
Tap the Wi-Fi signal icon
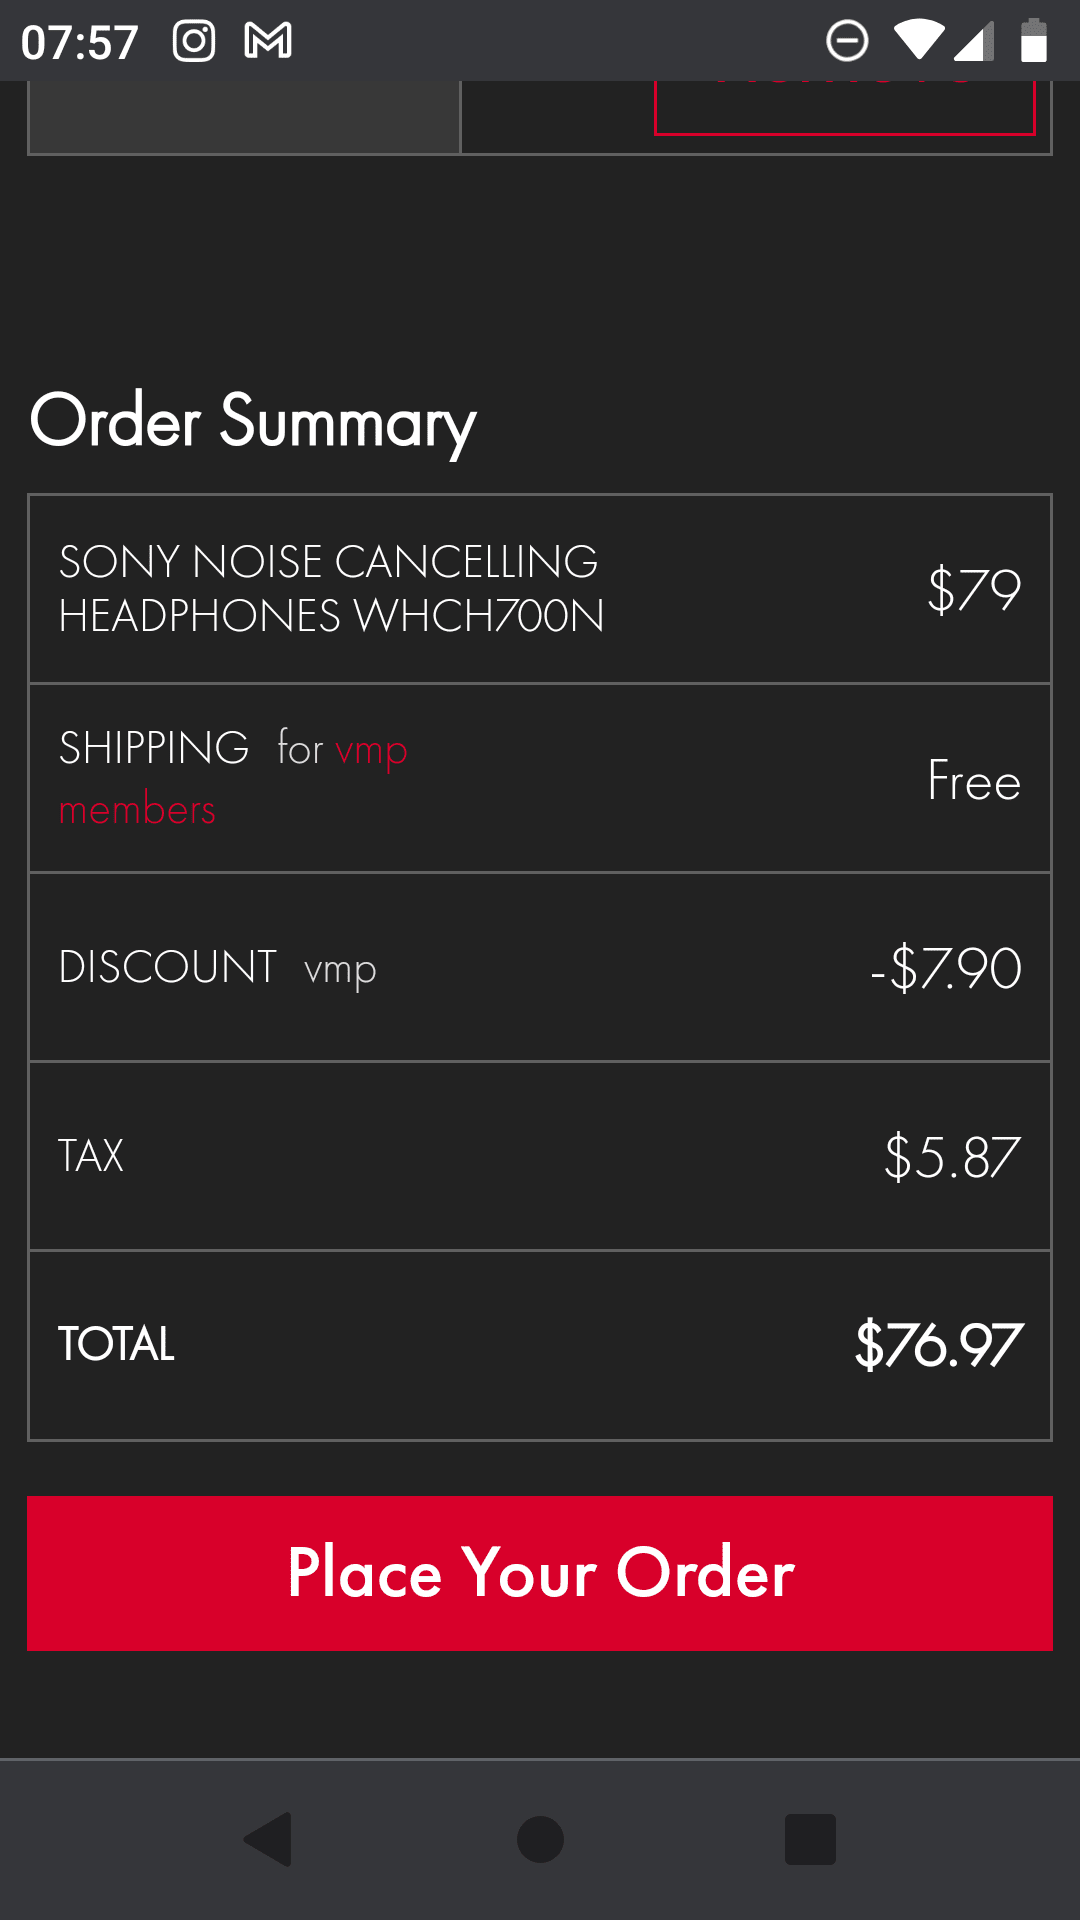tap(918, 41)
